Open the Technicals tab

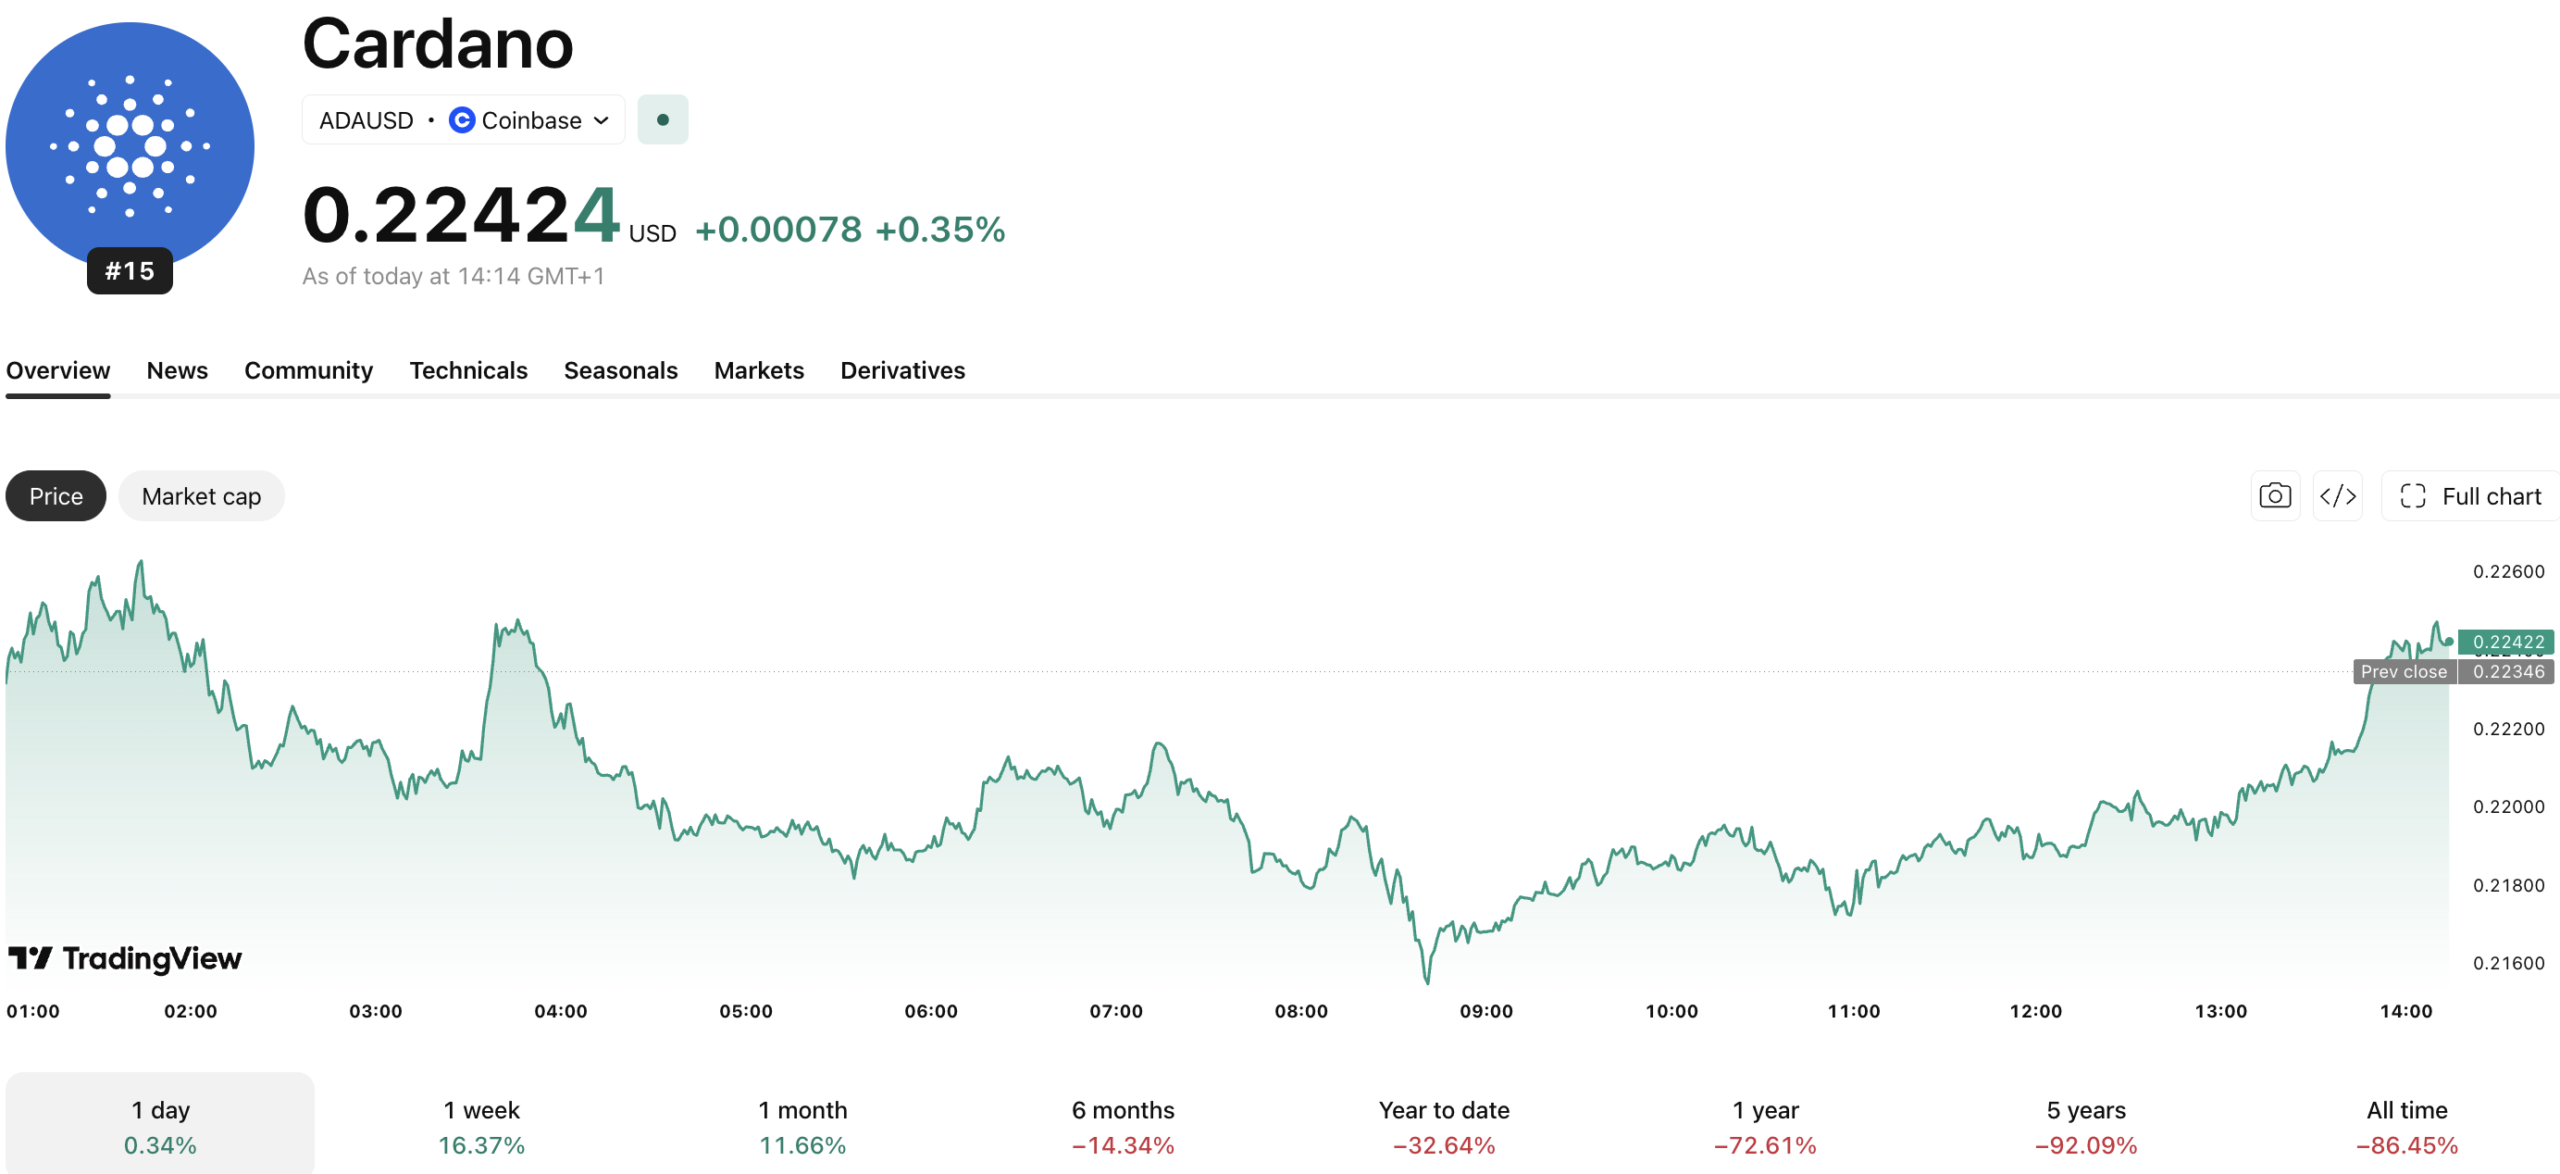[x=468, y=371]
